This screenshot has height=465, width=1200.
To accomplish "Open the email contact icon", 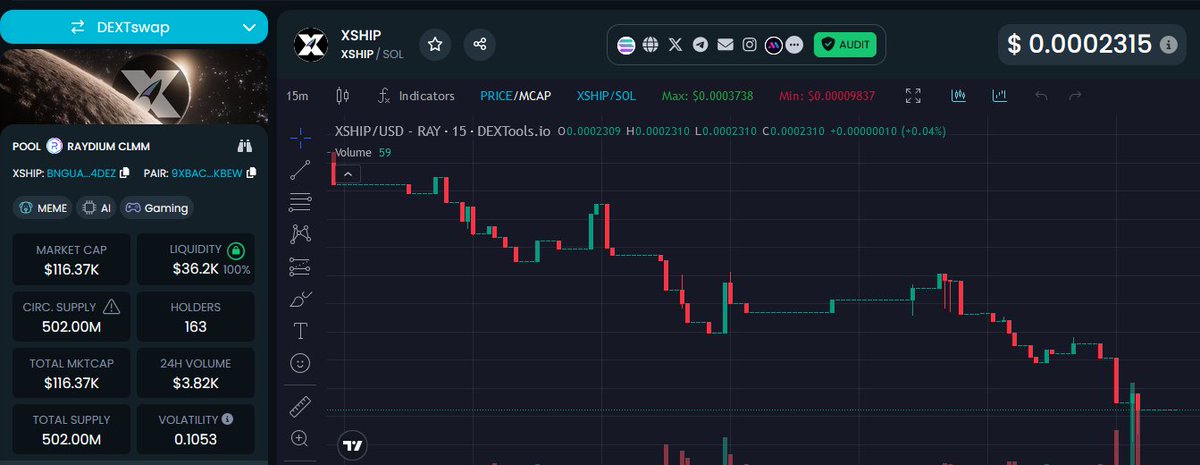I will point(725,45).
